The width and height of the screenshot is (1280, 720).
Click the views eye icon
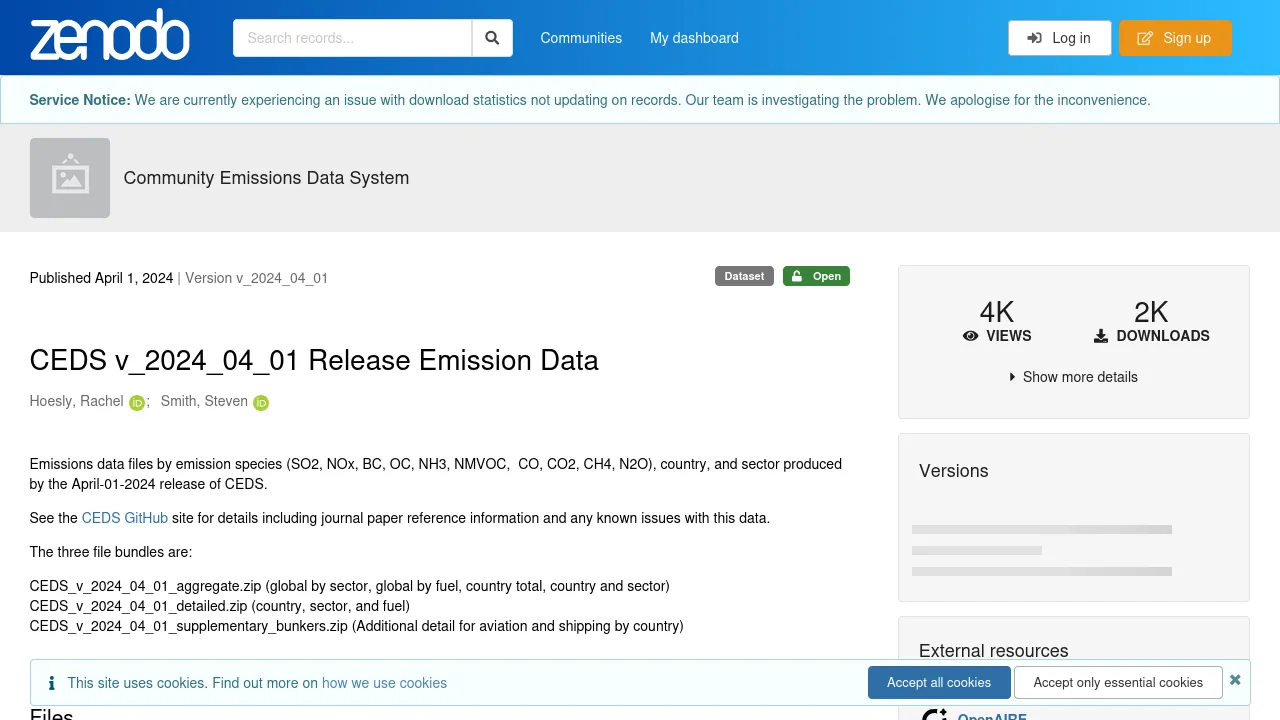coord(970,336)
